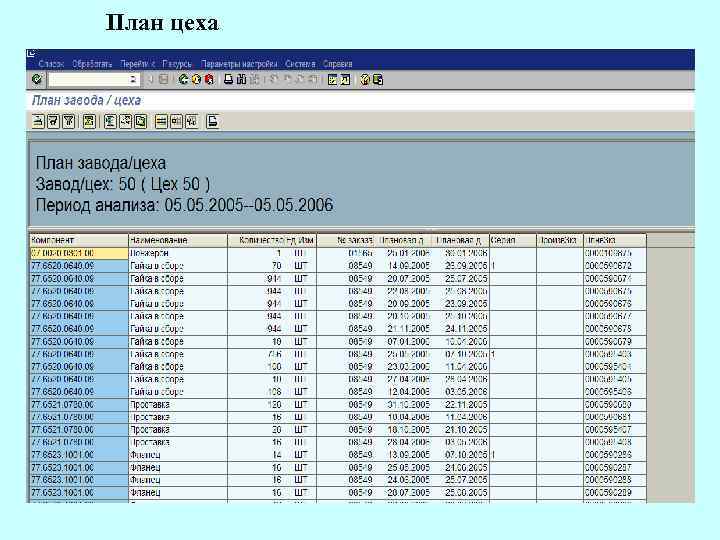This screenshot has width=720, height=540.
Task: Click date cell 18.10.2005
Action: (403, 430)
